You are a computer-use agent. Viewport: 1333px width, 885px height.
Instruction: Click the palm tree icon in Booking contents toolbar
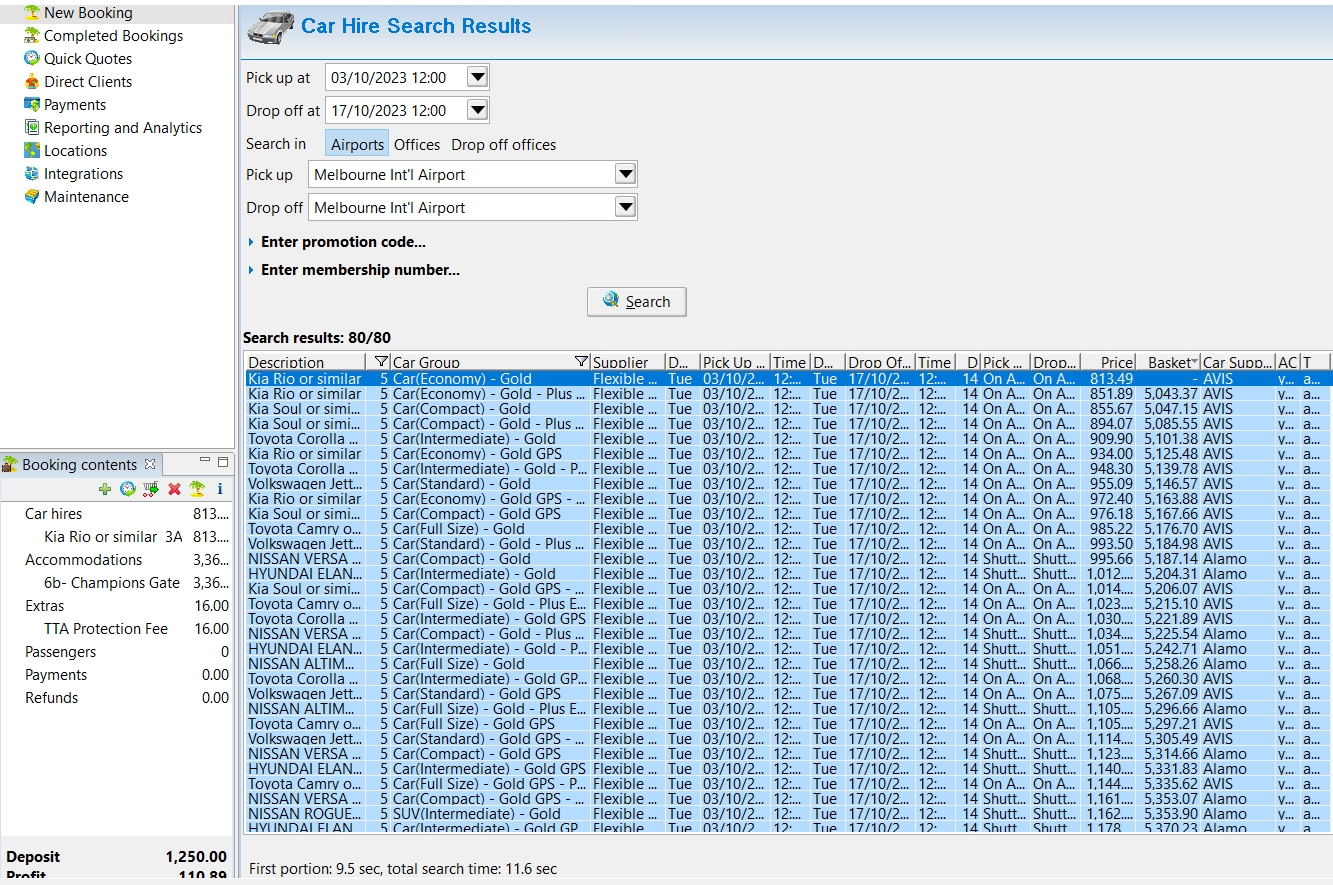[x=197, y=489]
